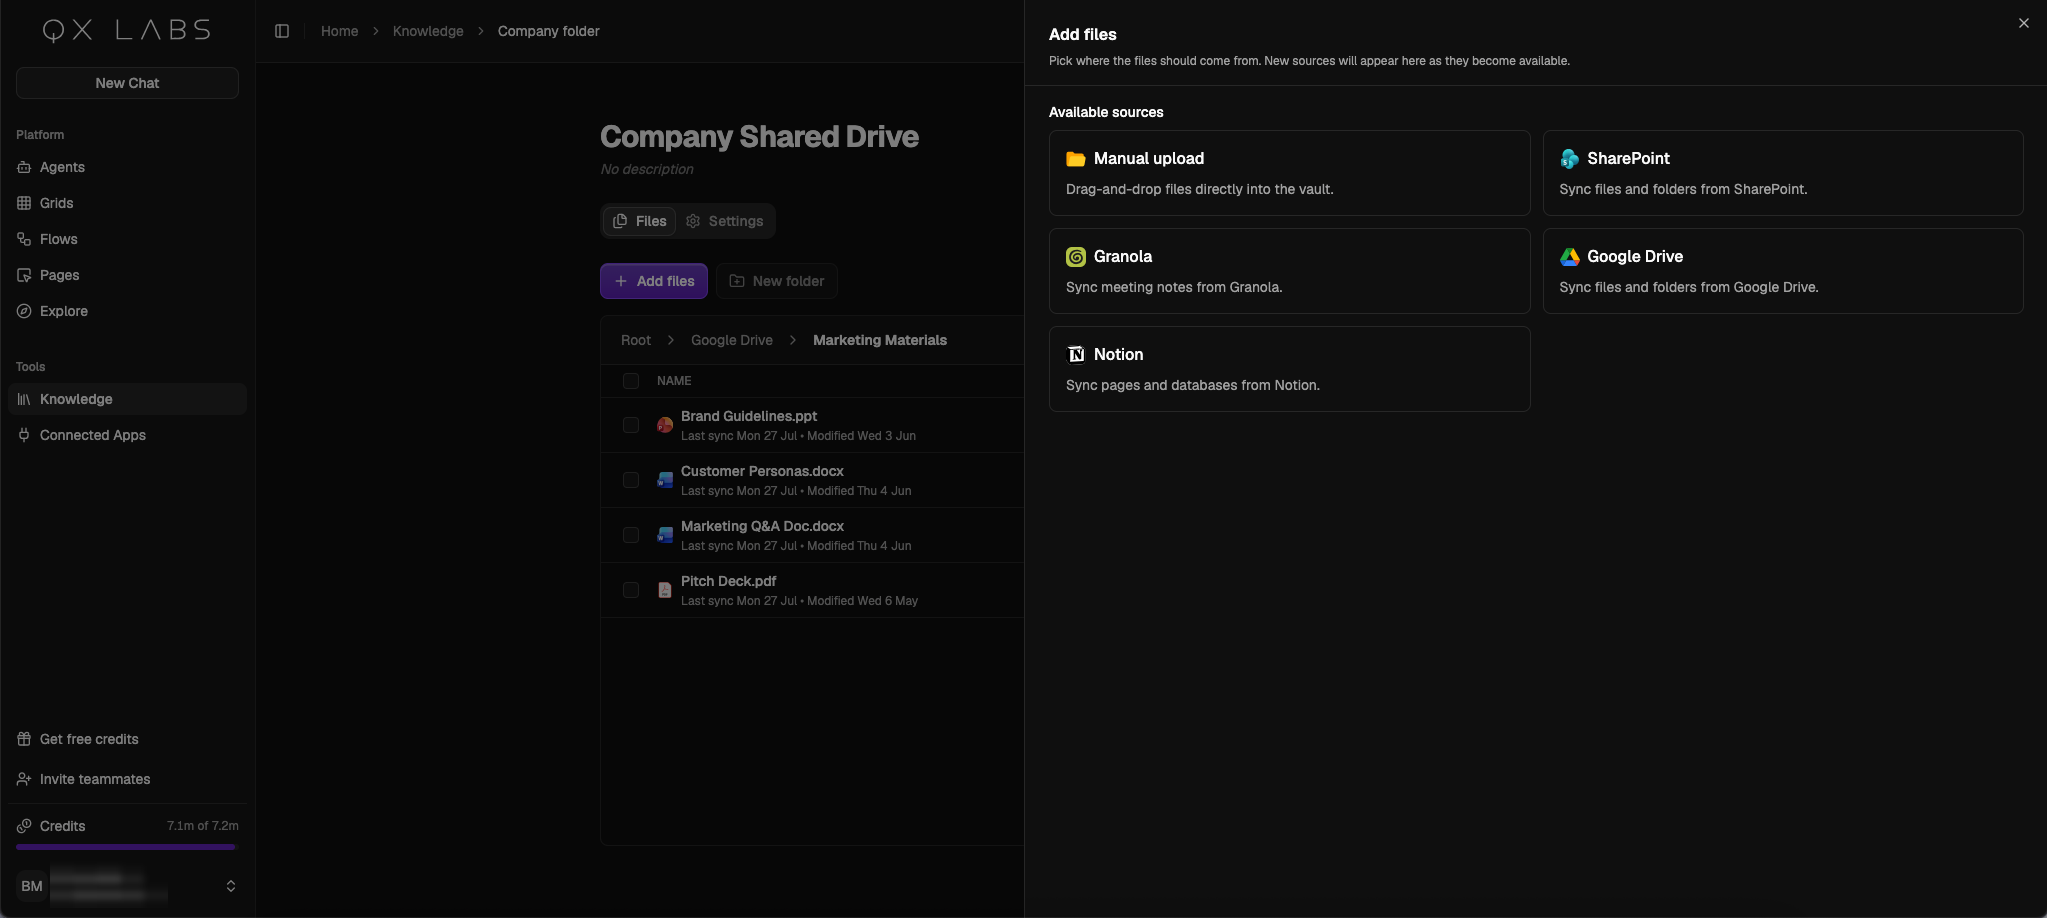The height and width of the screenshot is (918, 2047).
Task: Click the Credits coin icon
Action: pos(24,826)
